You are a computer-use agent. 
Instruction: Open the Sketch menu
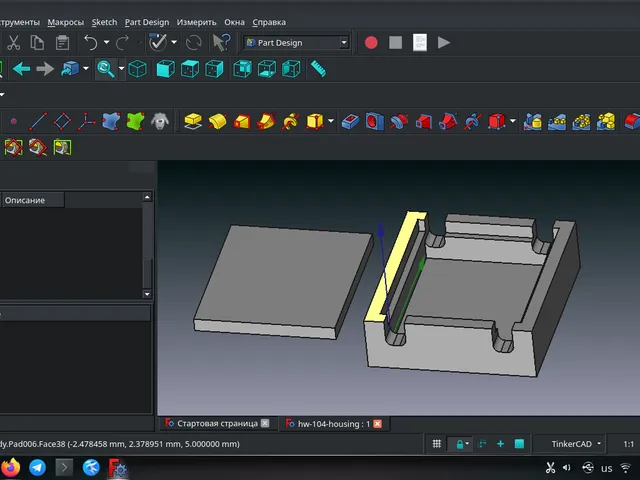coord(104,22)
